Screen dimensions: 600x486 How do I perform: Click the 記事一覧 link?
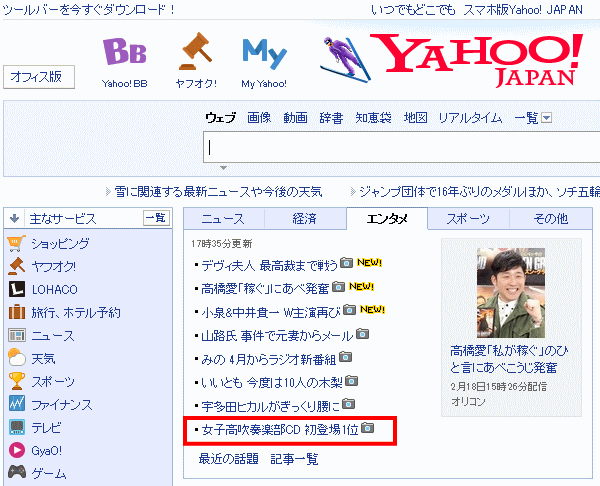294,458
